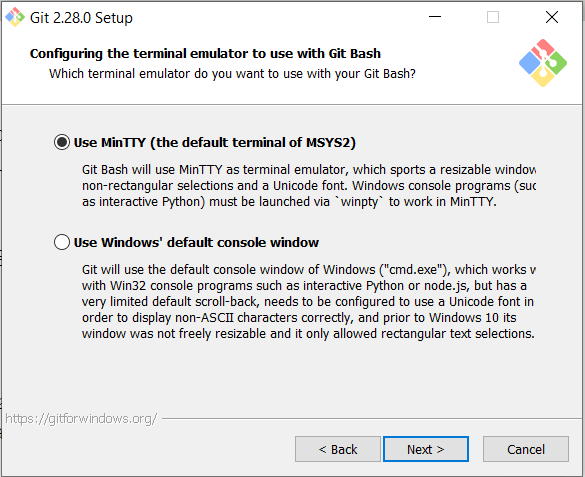Image resolution: width=585 pixels, height=477 pixels.
Task: Click the 'Use Windows' default console window' label text
Action: point(196,242)
